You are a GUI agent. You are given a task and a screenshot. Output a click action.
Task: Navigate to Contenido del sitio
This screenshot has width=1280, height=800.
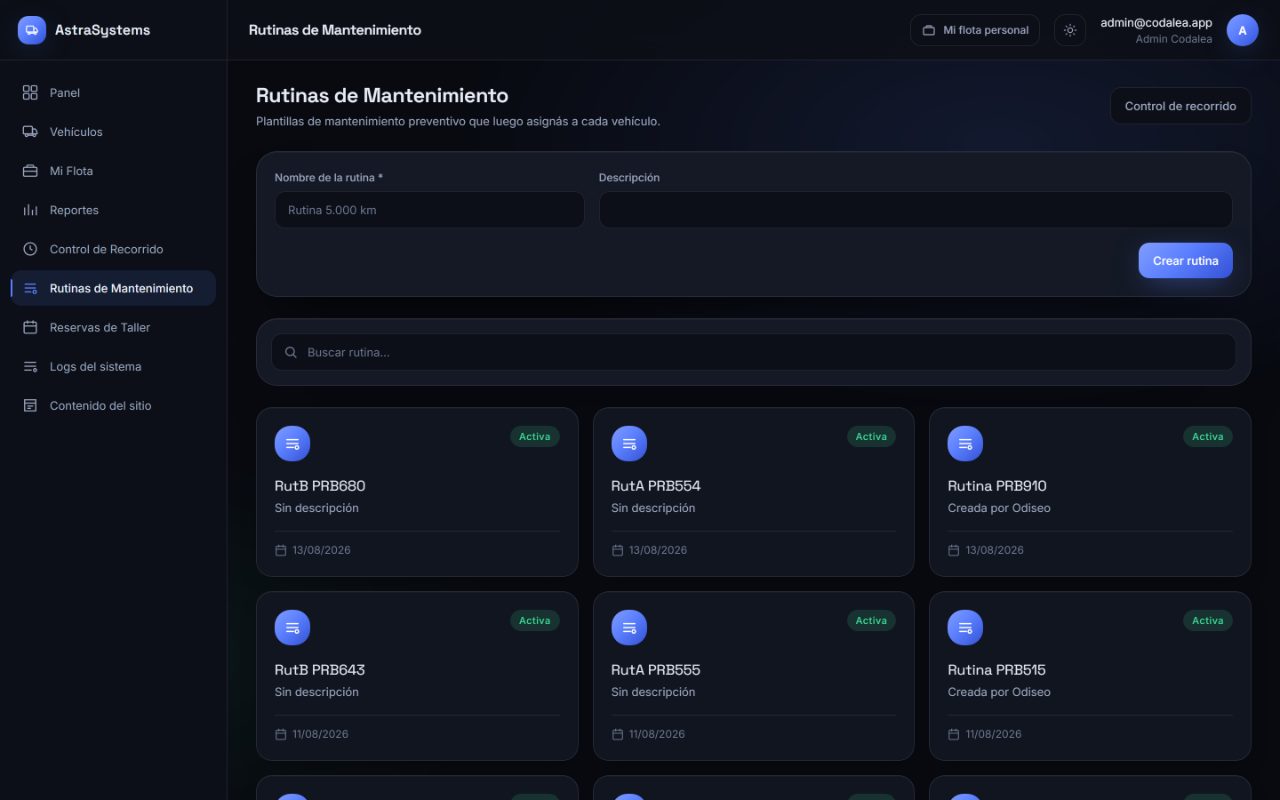[x=113, y=405]
